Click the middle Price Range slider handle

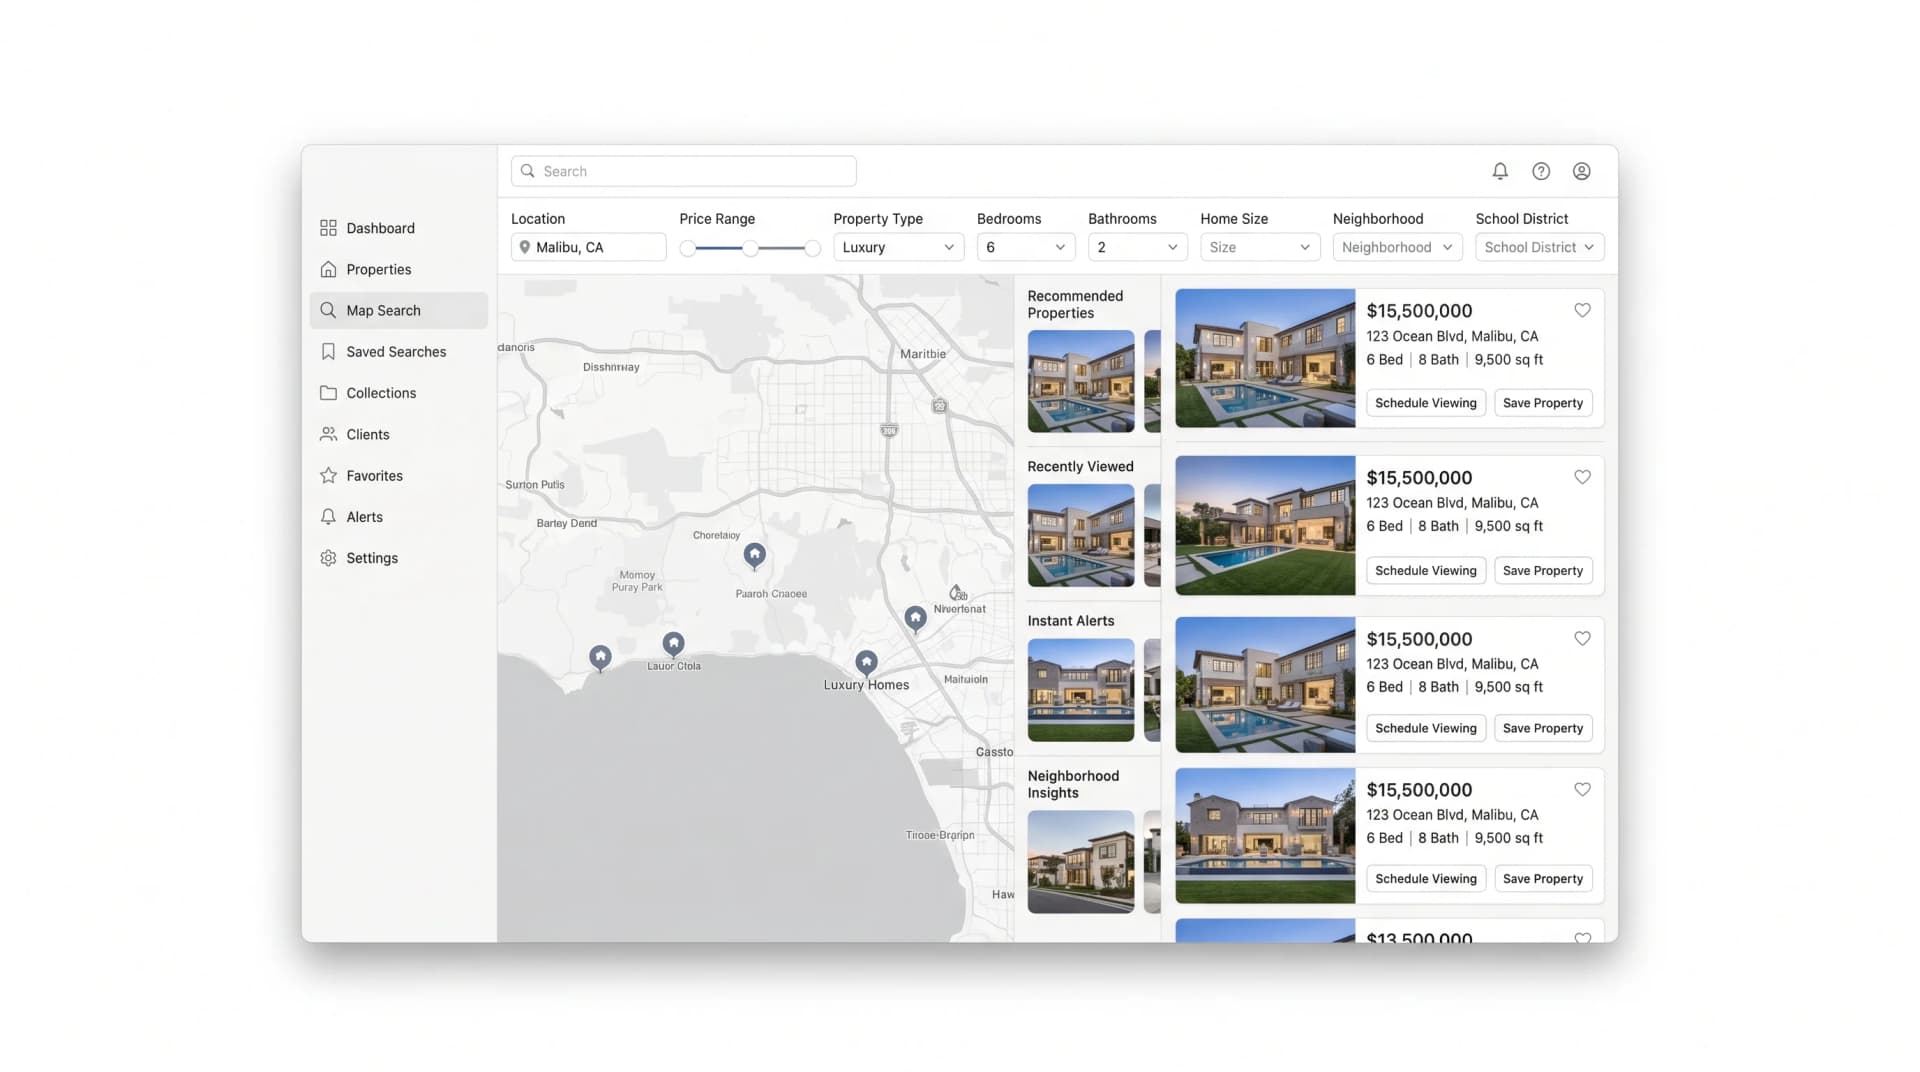750,248
